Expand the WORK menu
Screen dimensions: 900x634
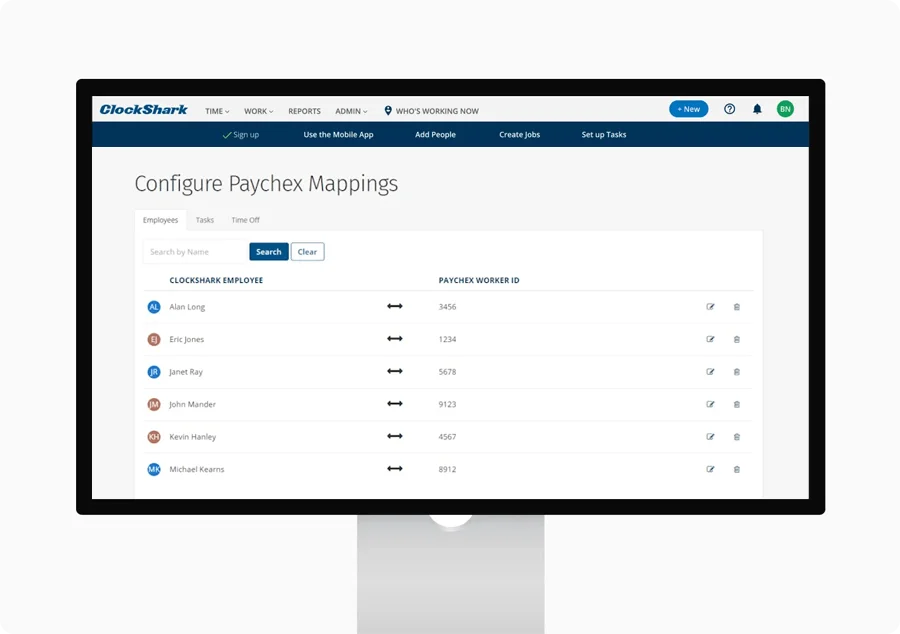258,111
